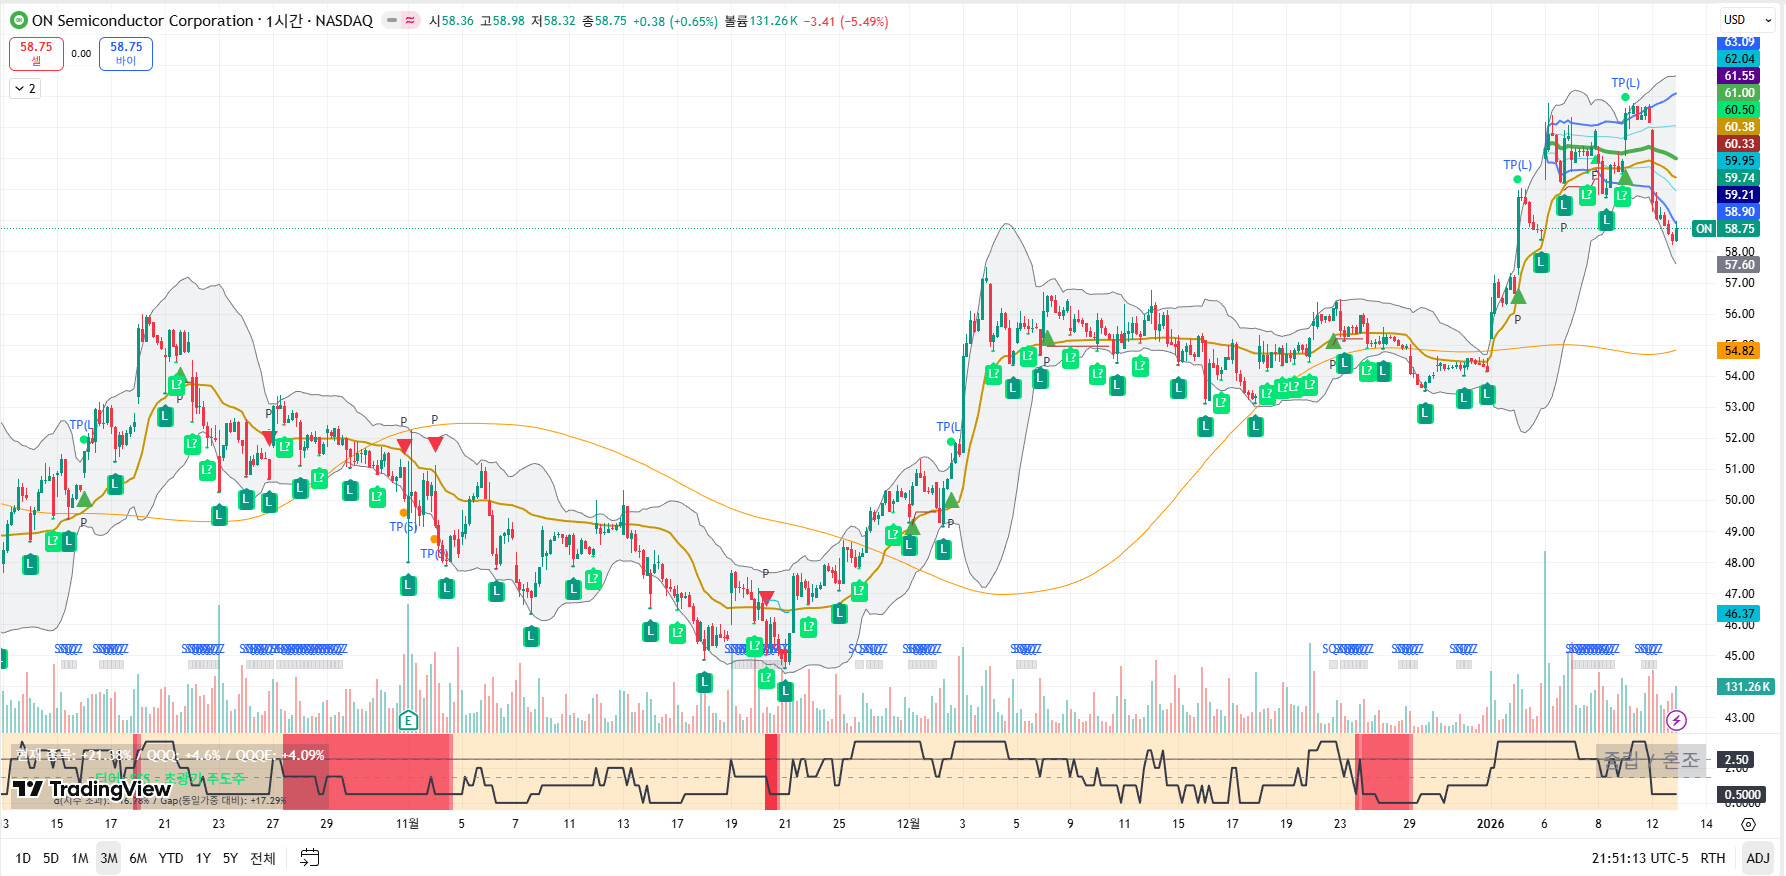
Task: Click the ON Semiconductor green logo icon
Action: click(18, 20)
